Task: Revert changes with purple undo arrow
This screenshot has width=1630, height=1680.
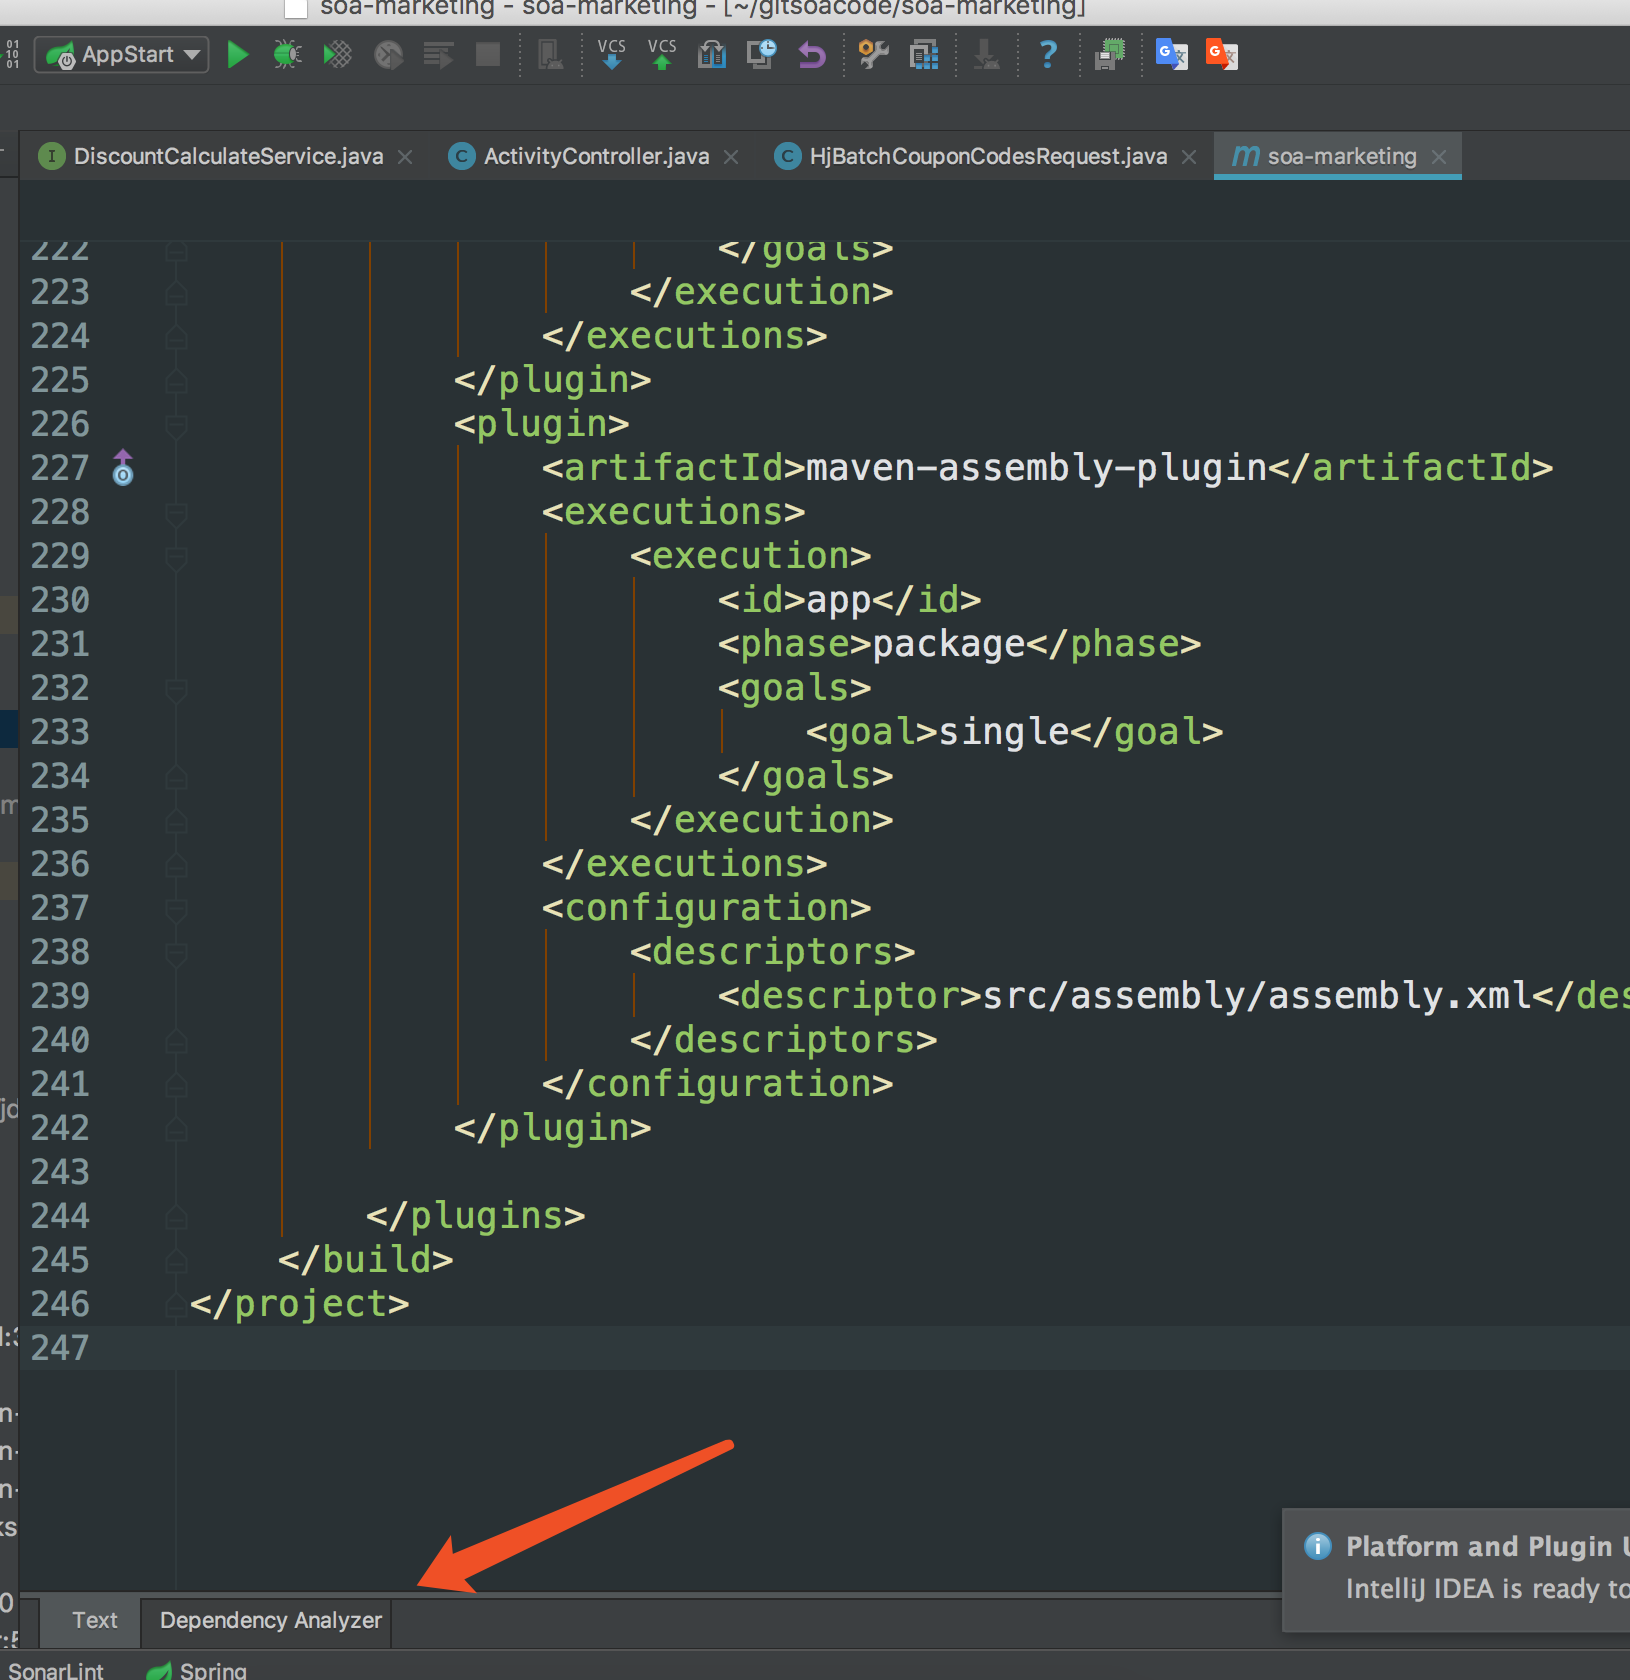Action: [x=812, y=54]
